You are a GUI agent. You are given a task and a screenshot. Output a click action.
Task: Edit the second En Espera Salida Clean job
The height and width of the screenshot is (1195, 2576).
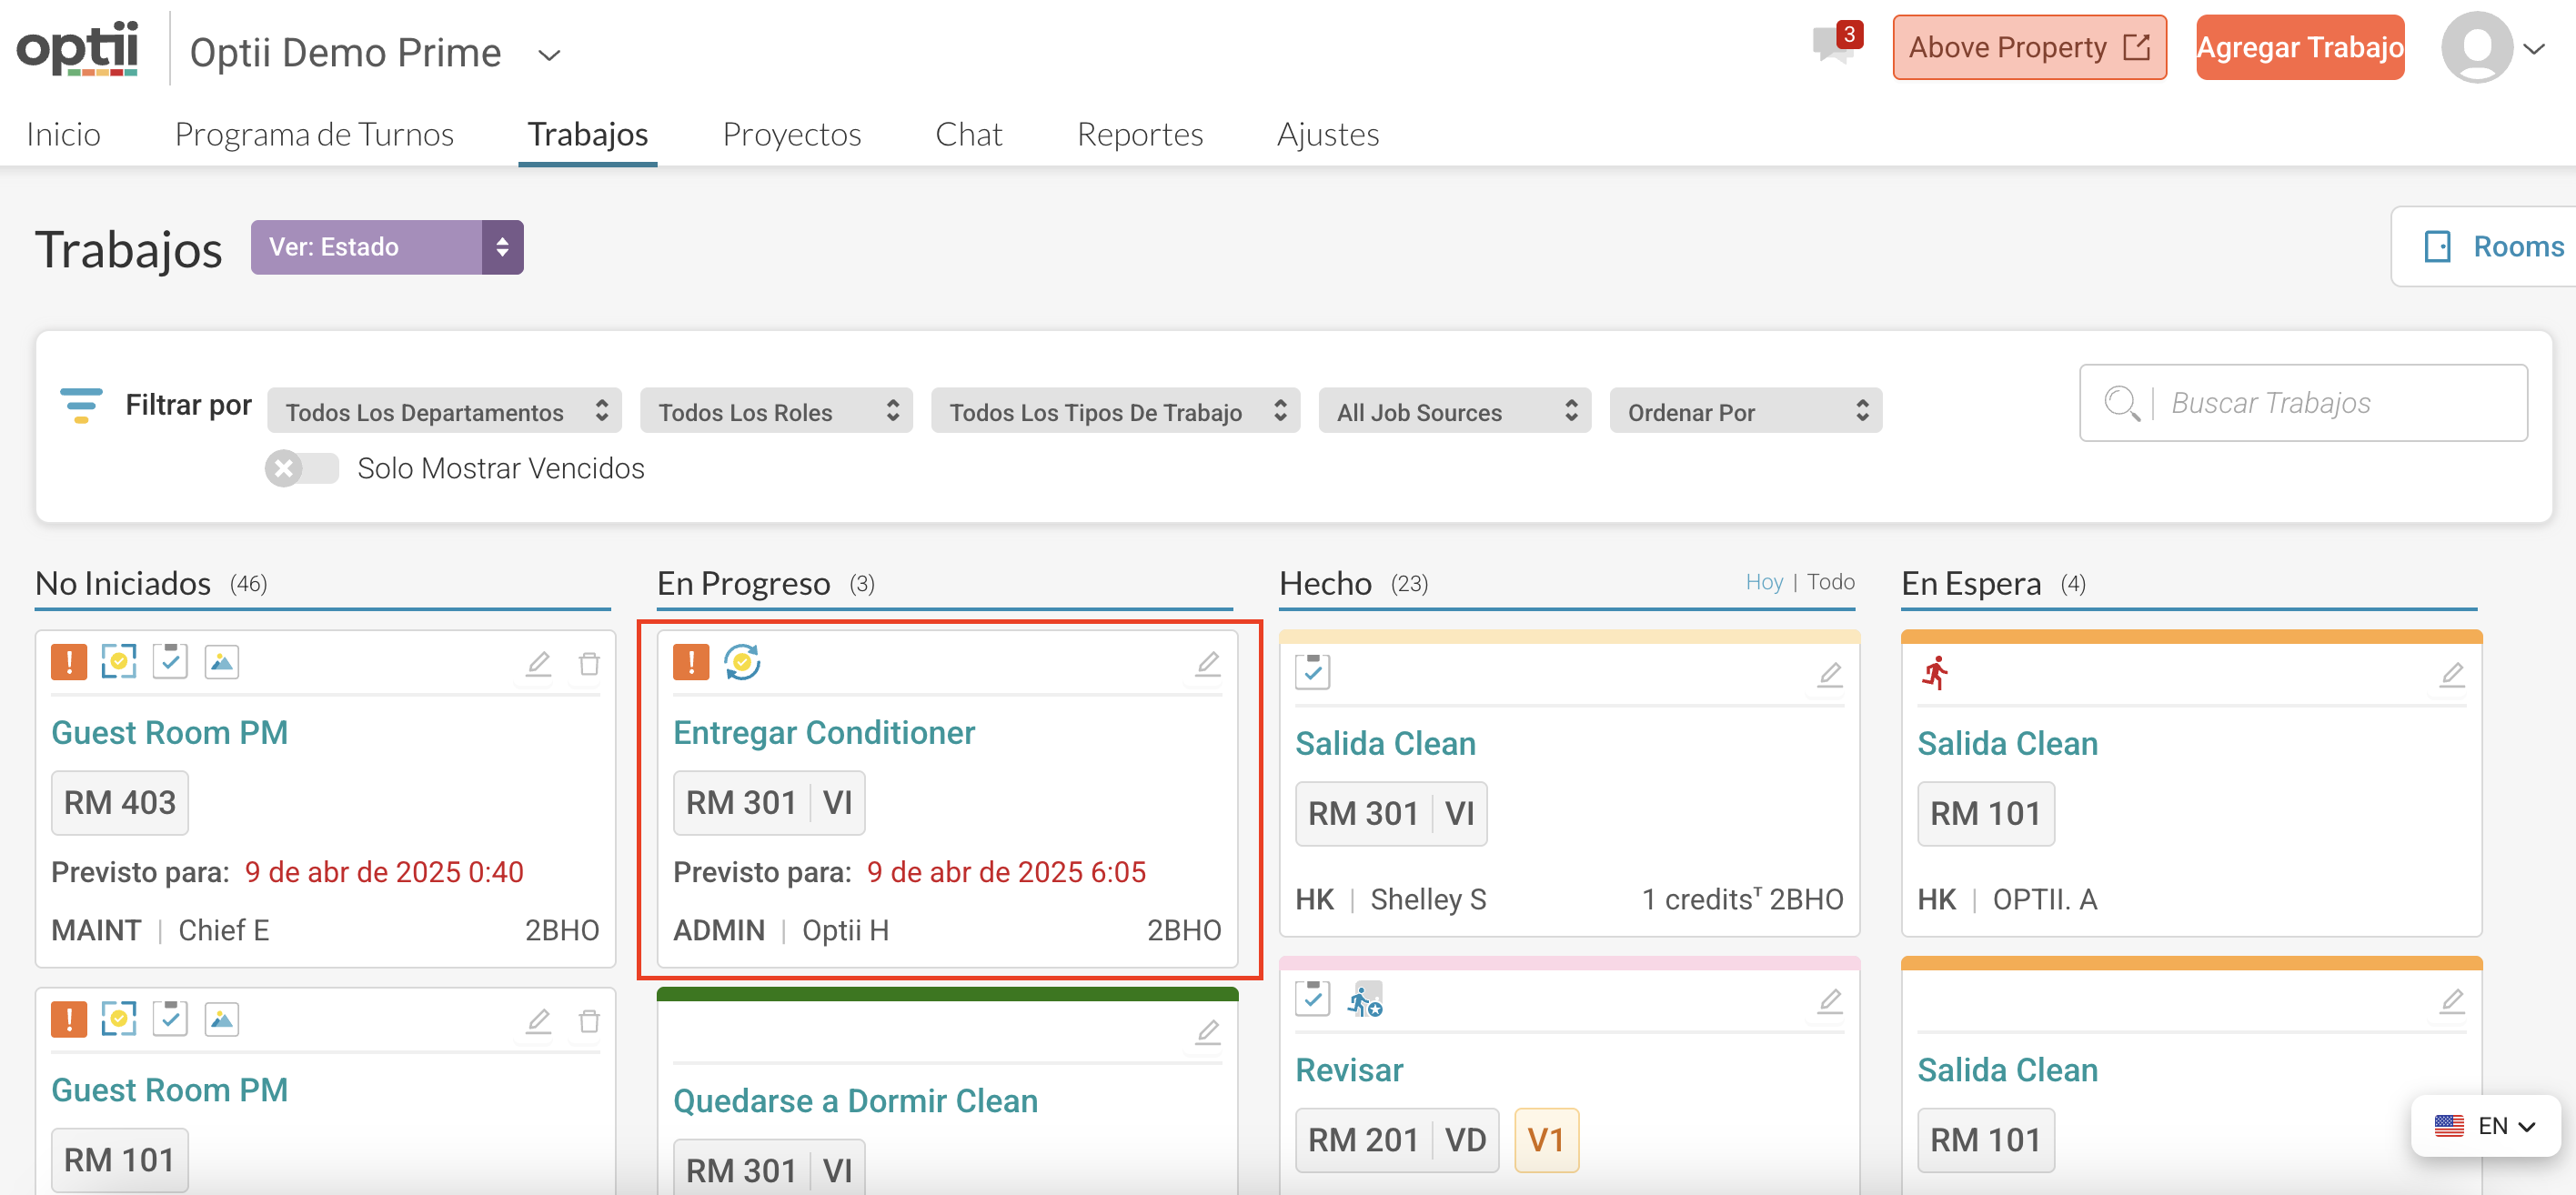coord(2451,1000)
